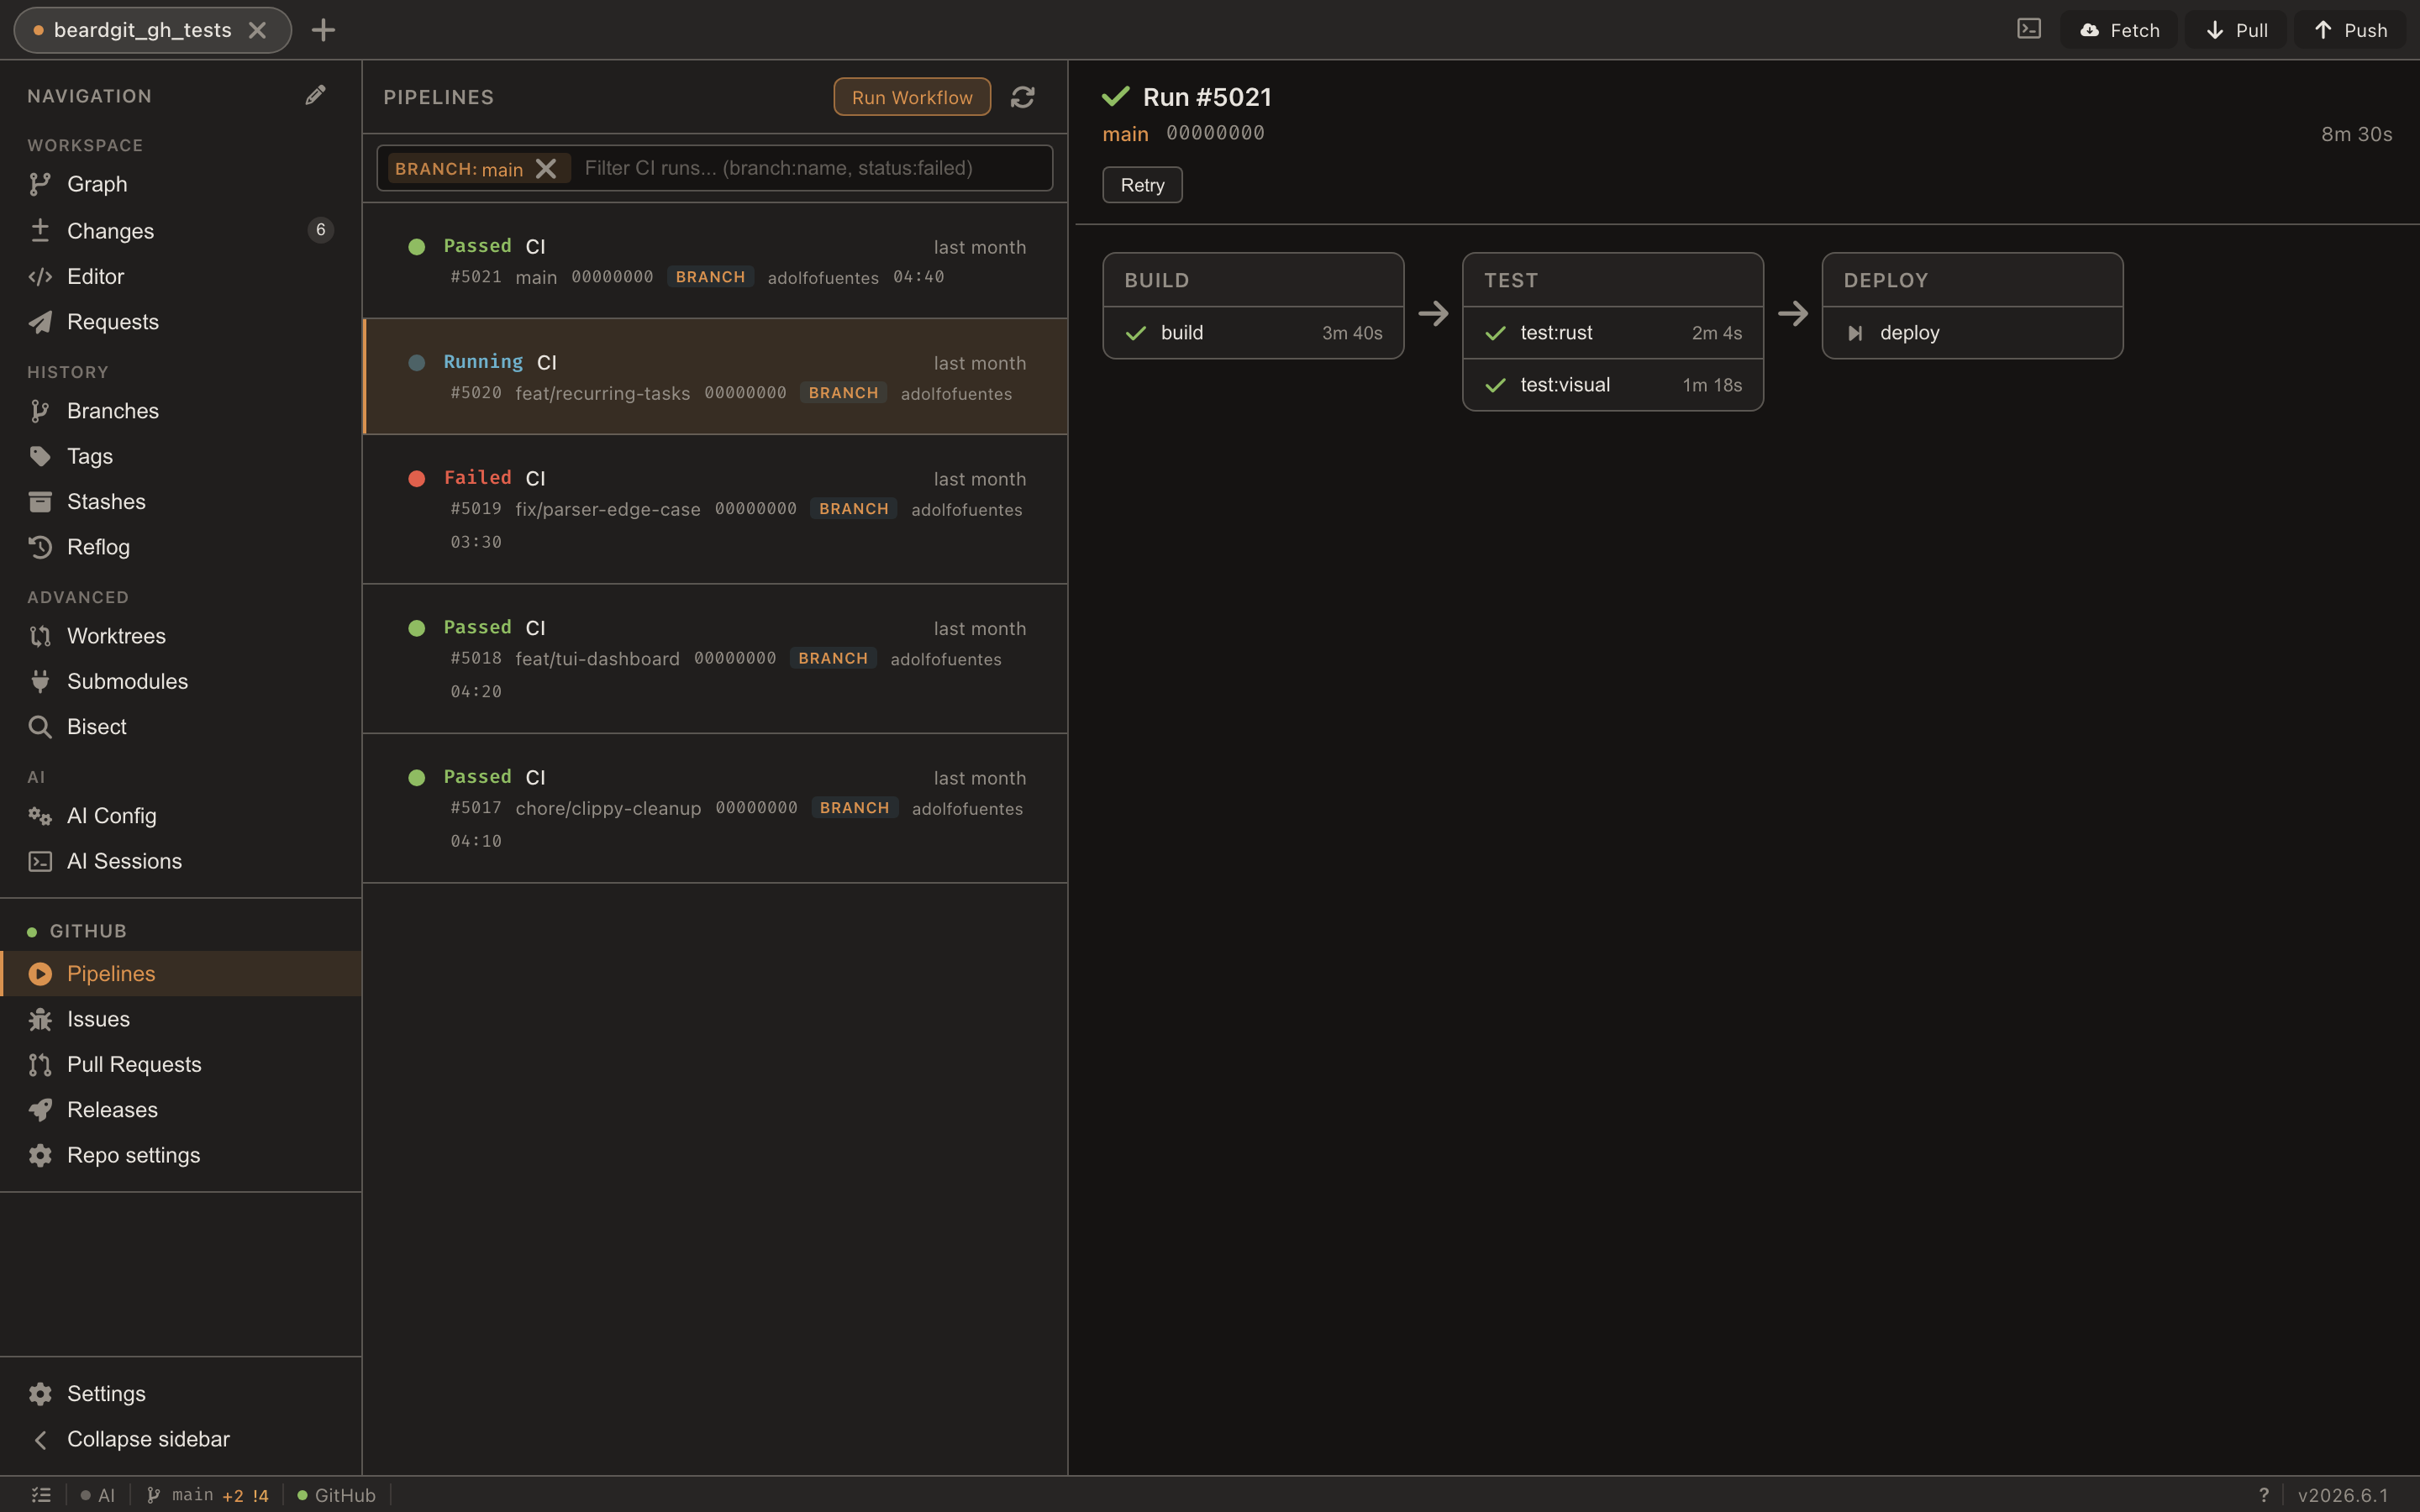Remove the BRANCH: main filter chip
Screen dimensions: 2420x1512
(546, 168)
